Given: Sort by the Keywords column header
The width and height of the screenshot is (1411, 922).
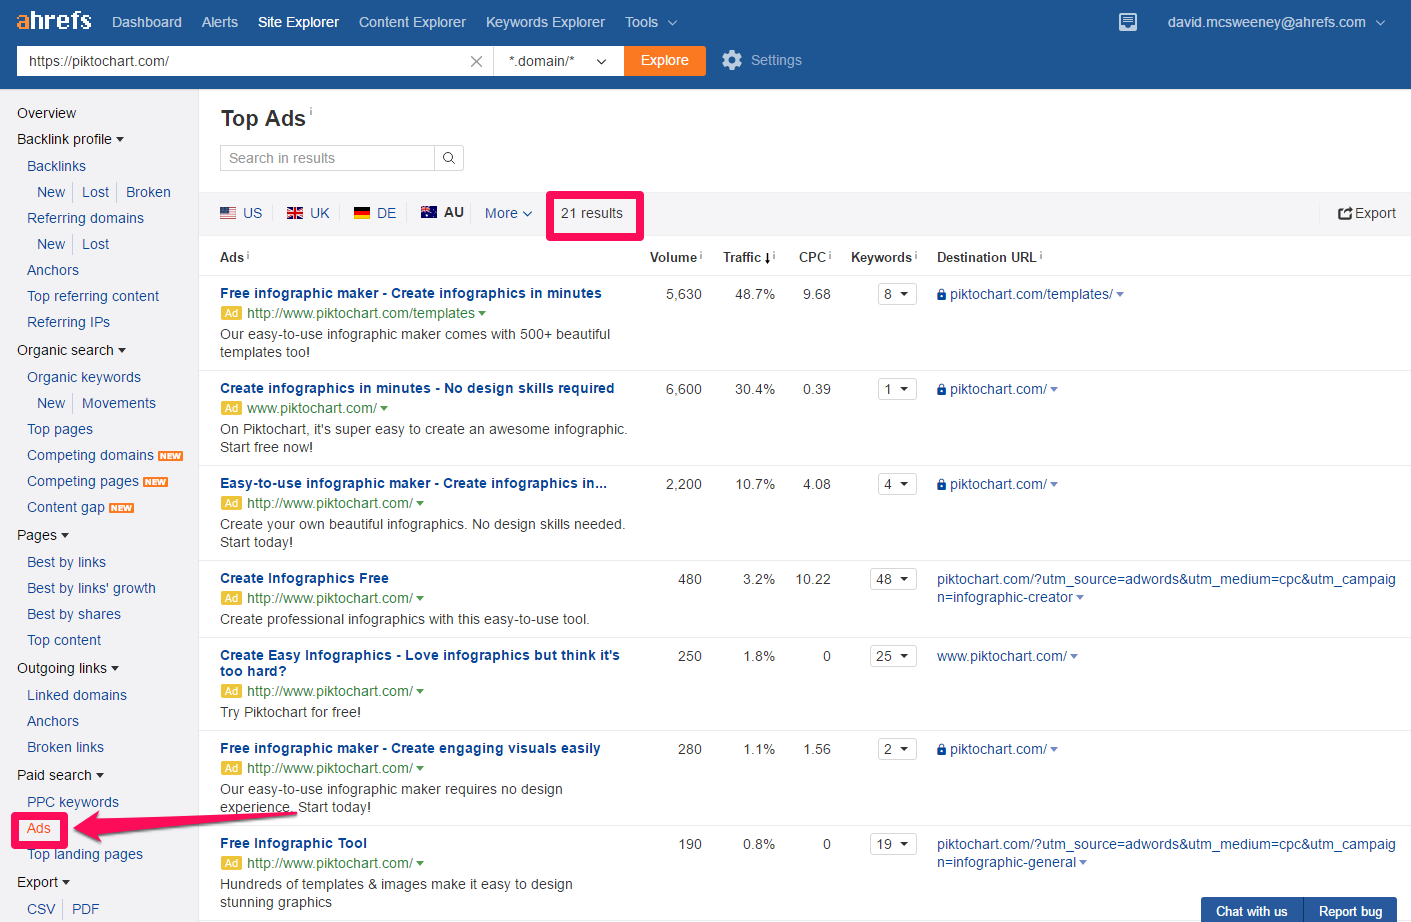Looking at the screenshot, I should (881, 257).
